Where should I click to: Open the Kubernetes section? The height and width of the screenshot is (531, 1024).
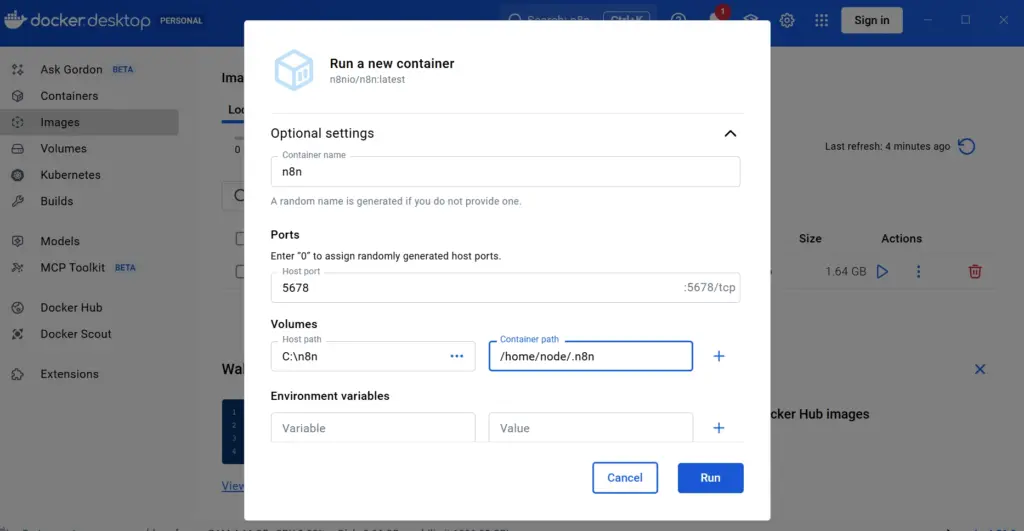[71, 175]
